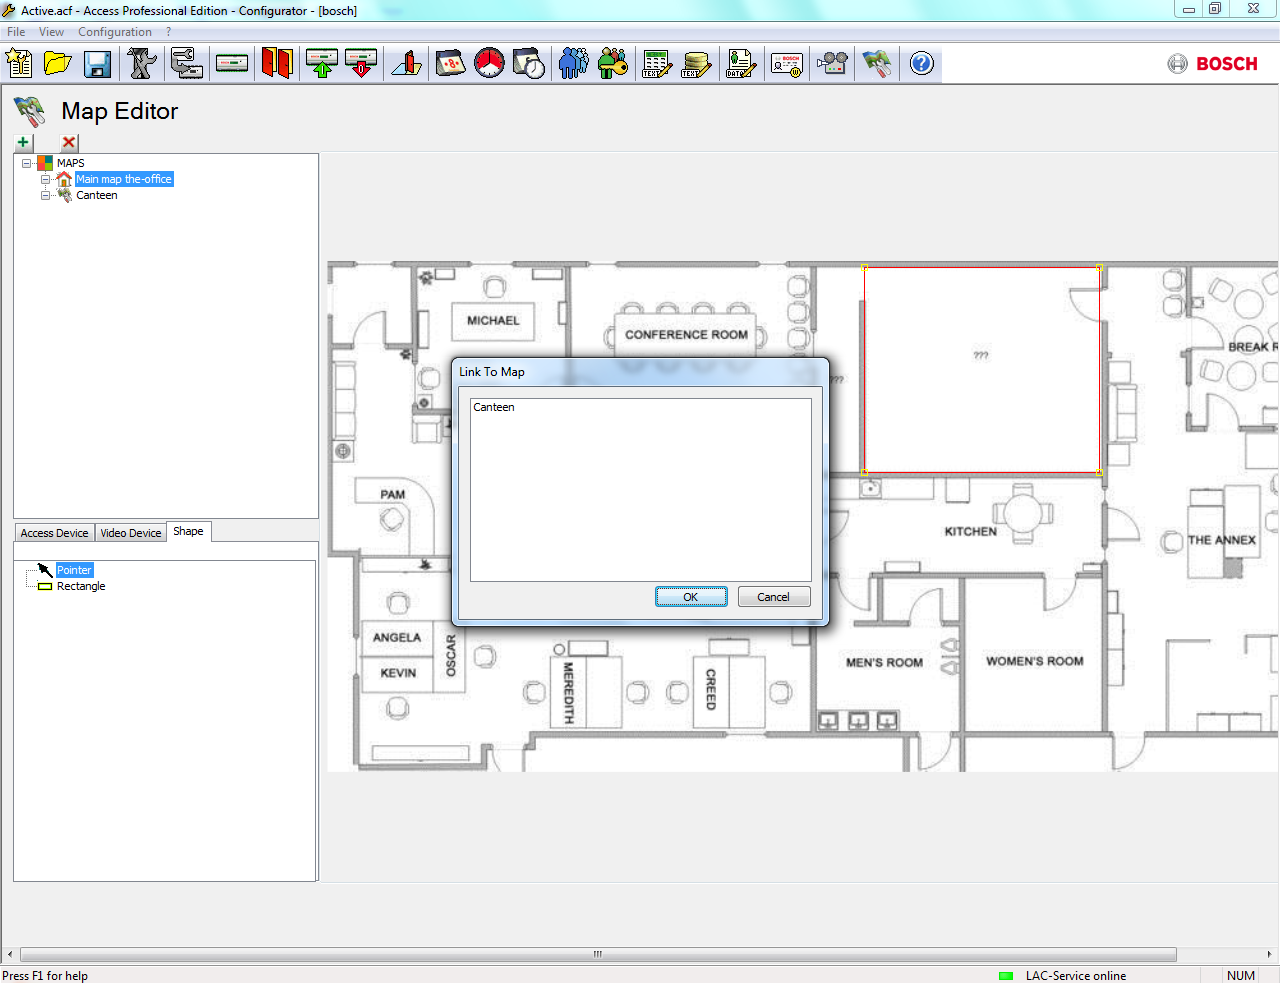Open the Configuration menu
The width and height of the screenshot is (1280, 983).
(115, 32)
